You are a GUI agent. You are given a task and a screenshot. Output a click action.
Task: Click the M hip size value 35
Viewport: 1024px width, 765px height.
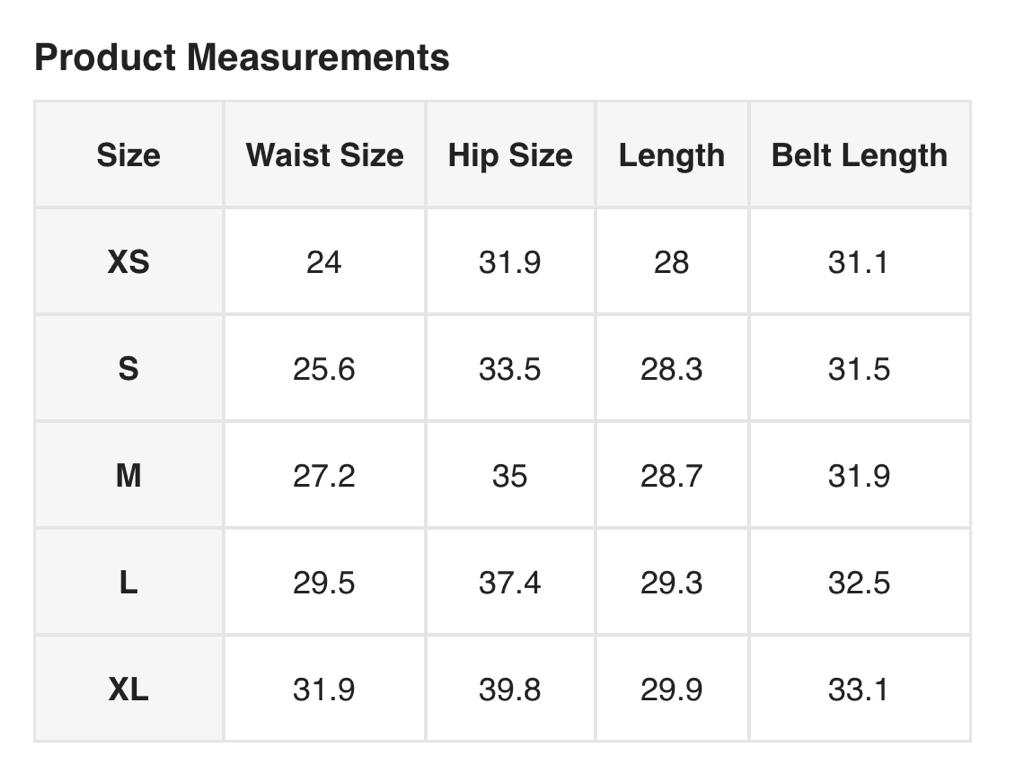(510, 476)
